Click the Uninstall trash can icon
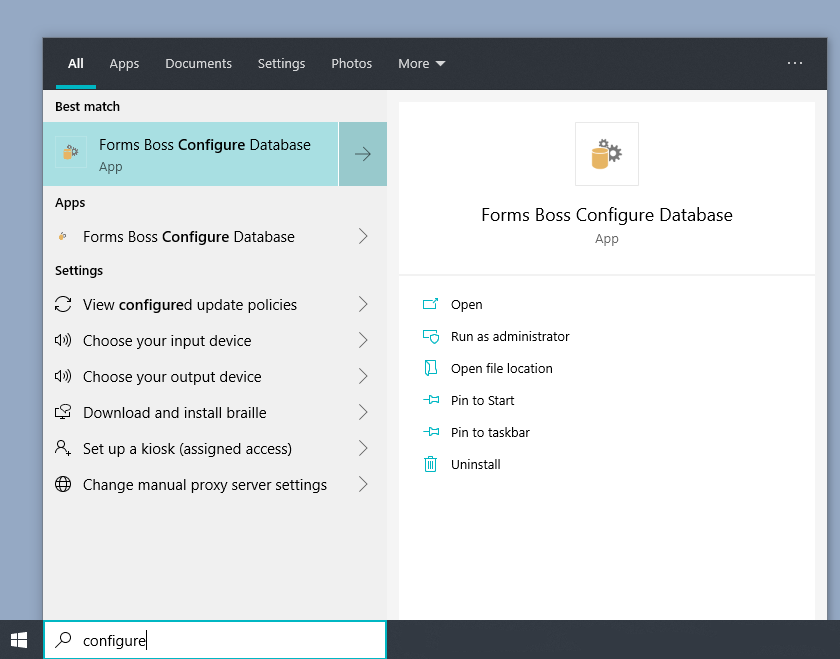840x659 pixels. click(x=431, y=464)
